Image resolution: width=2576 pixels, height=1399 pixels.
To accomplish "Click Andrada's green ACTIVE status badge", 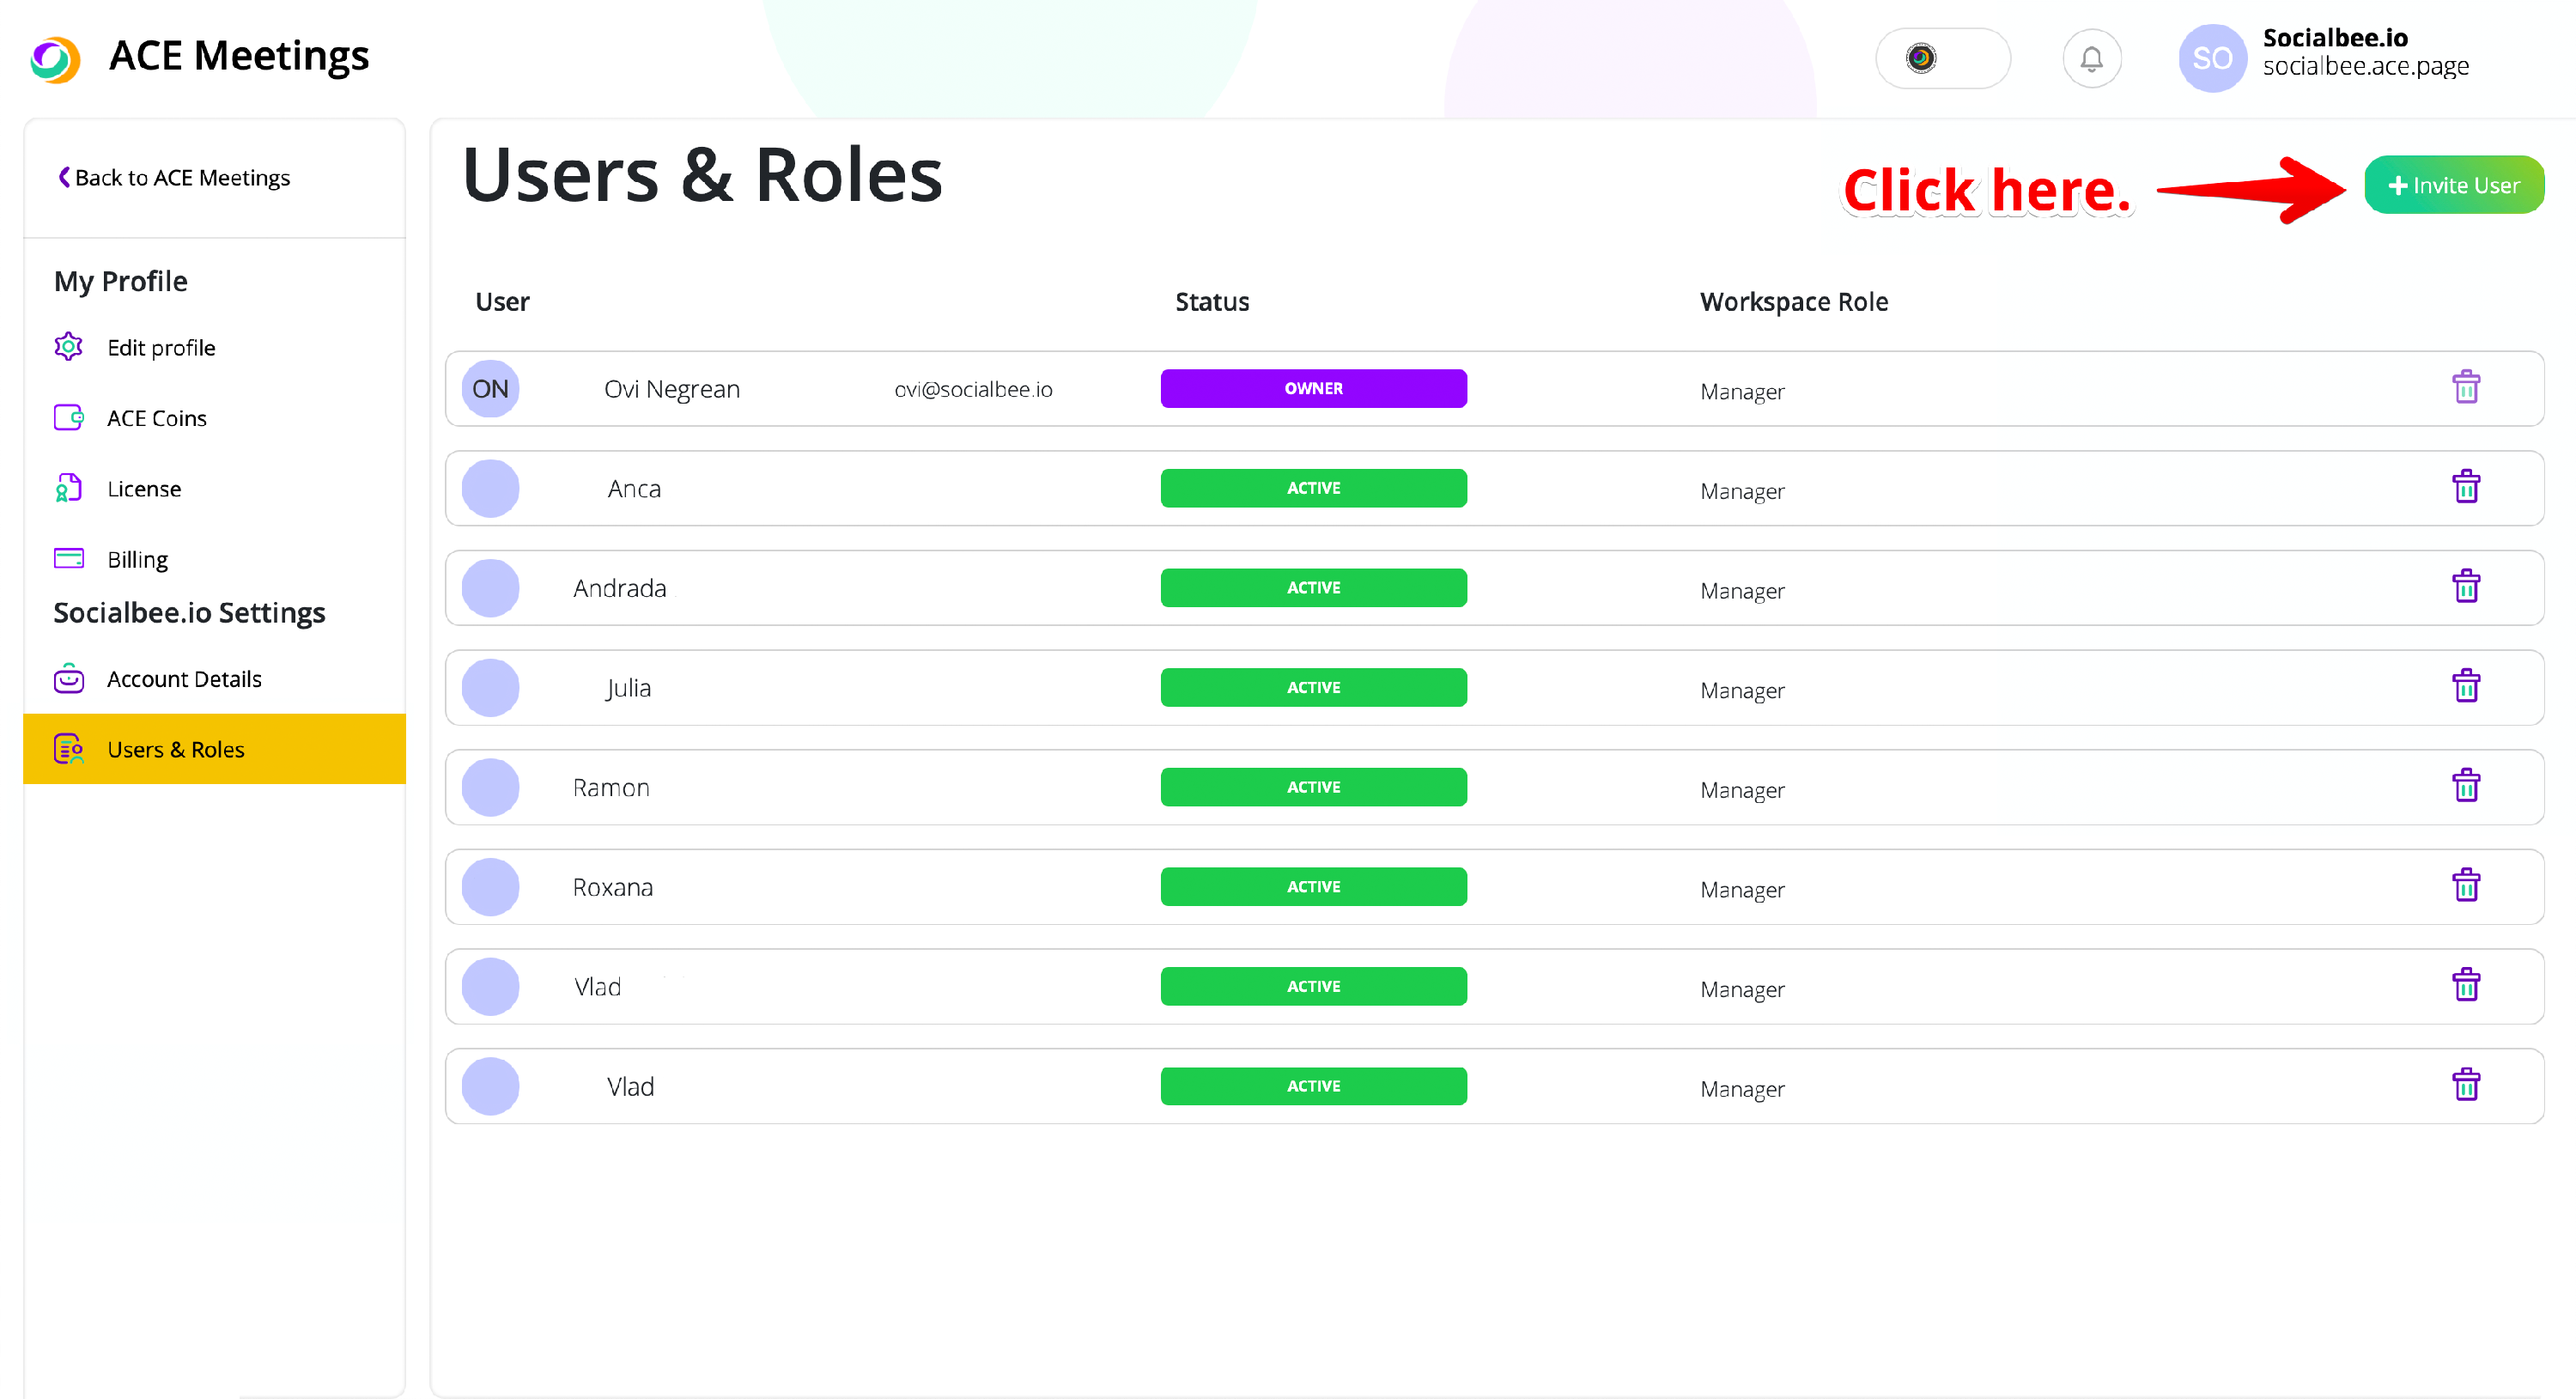I will coord(1312,588).
